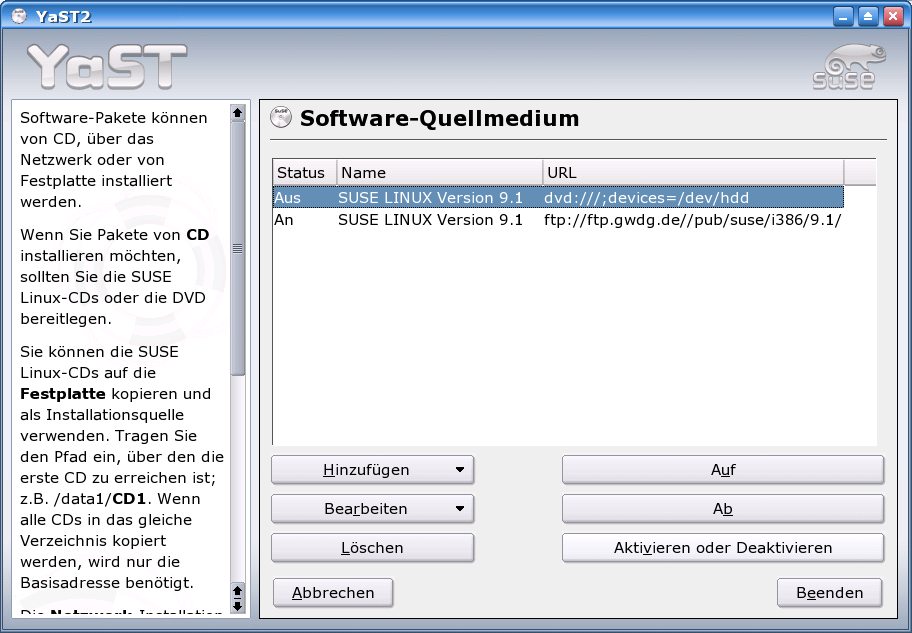Minimize the YaST2 window
Viewport: 912px width, 633px height.
[843, 16]
